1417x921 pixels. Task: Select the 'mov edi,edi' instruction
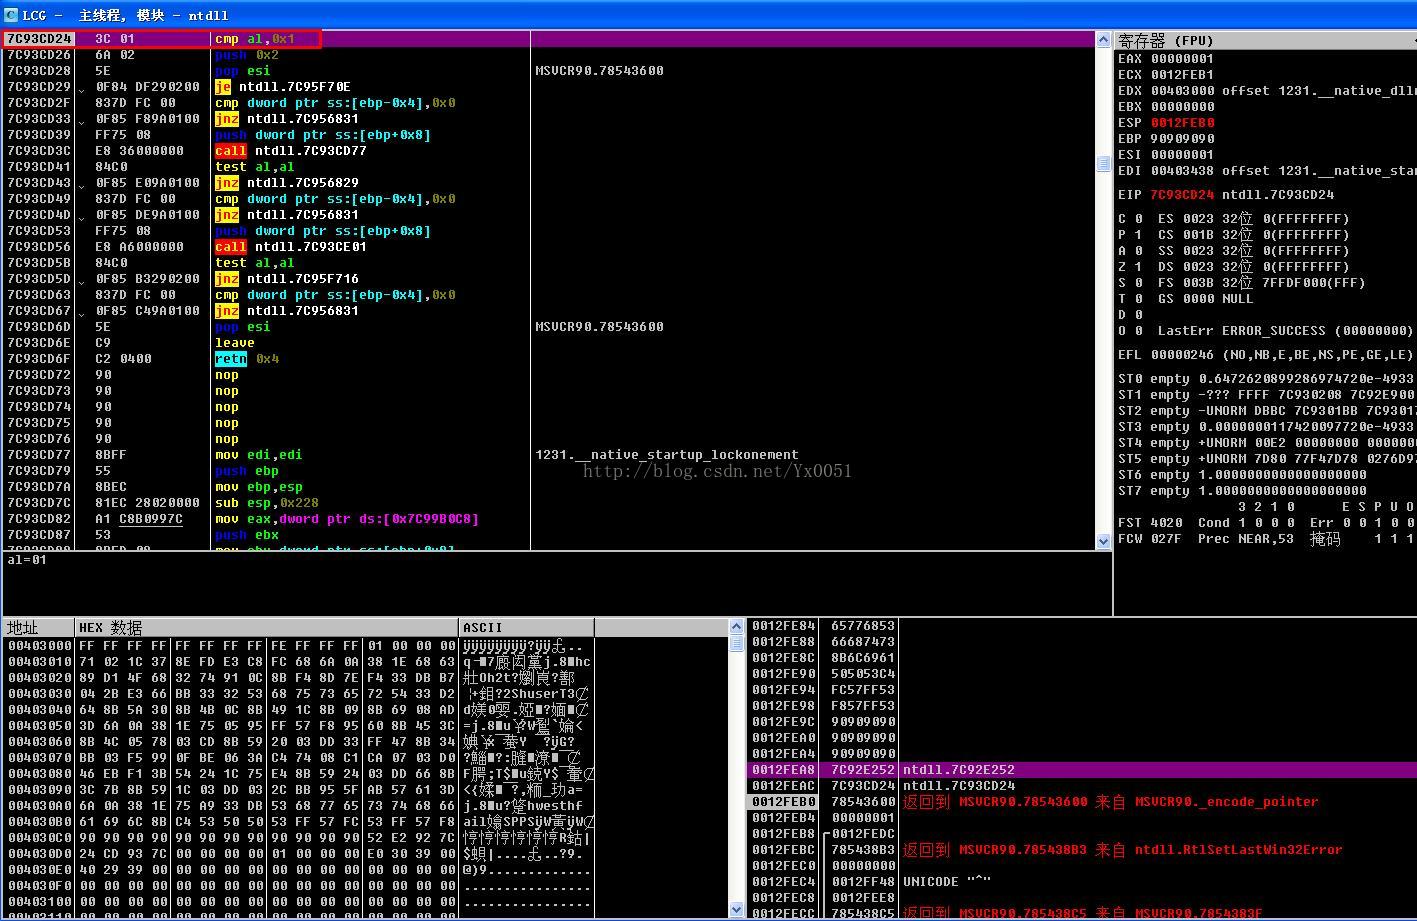(x=259, y=455)
